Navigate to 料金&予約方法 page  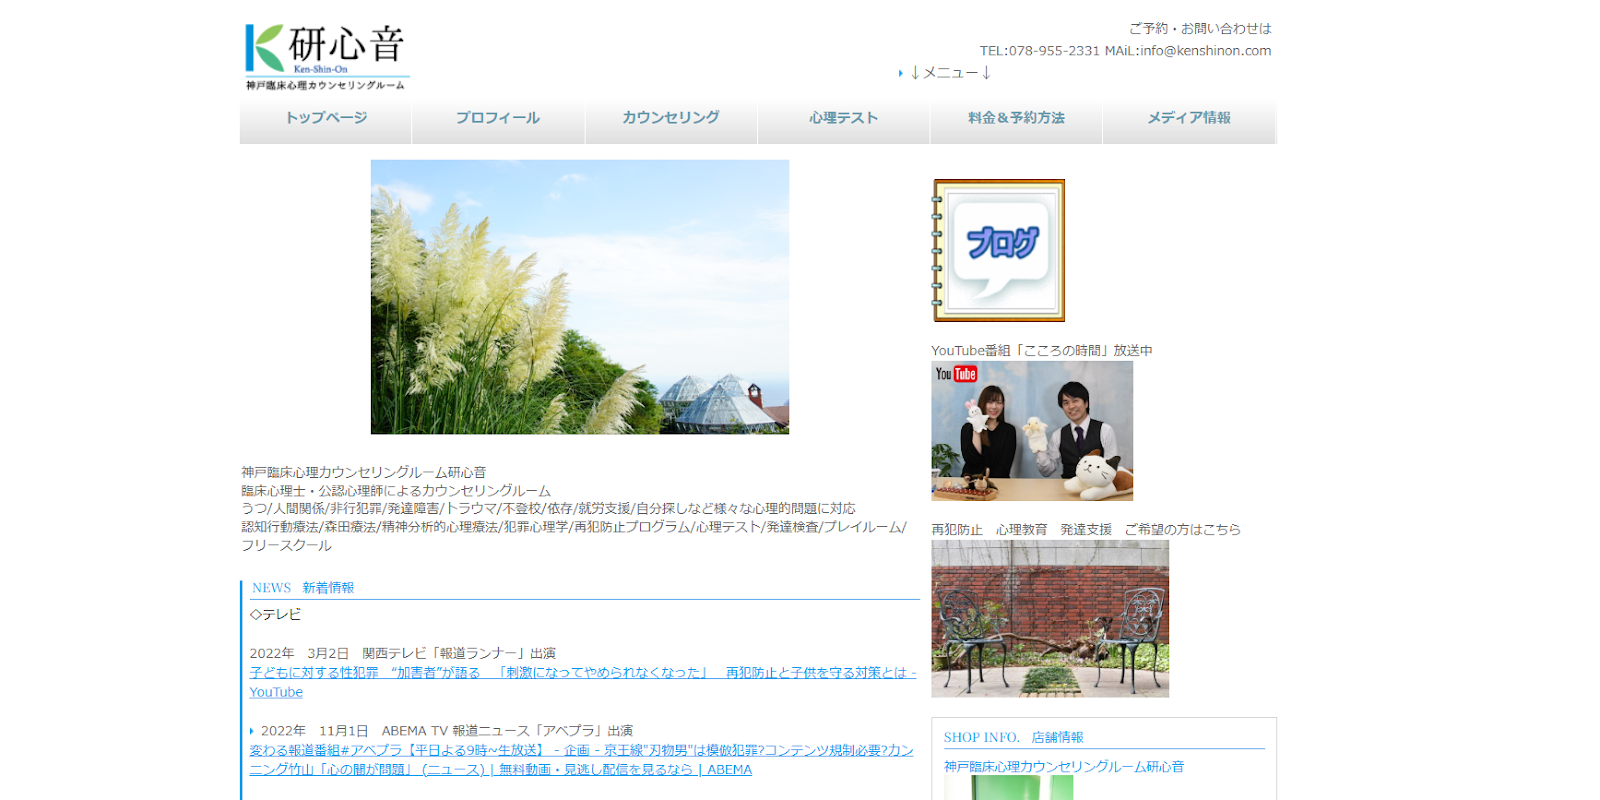[1016, 118]
